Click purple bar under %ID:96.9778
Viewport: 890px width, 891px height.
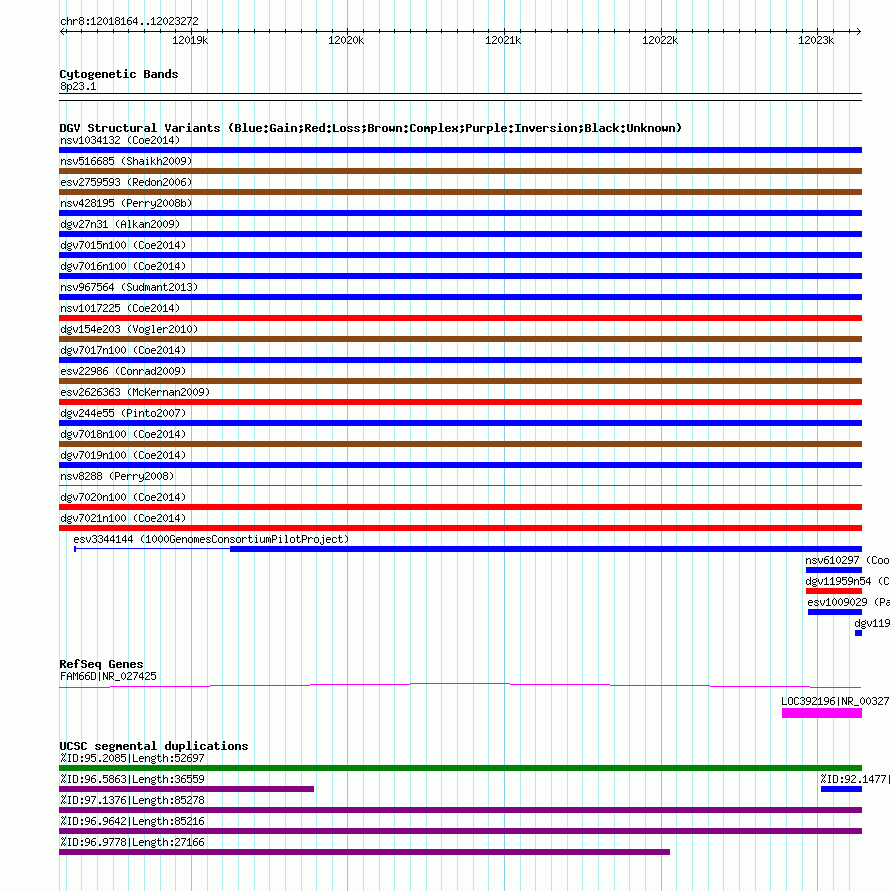pos(364,852)
